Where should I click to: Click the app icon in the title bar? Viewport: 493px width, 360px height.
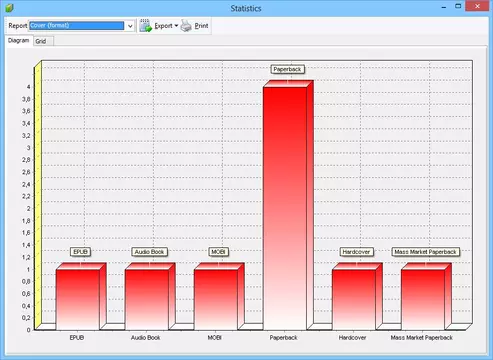[x=10, y=8]
